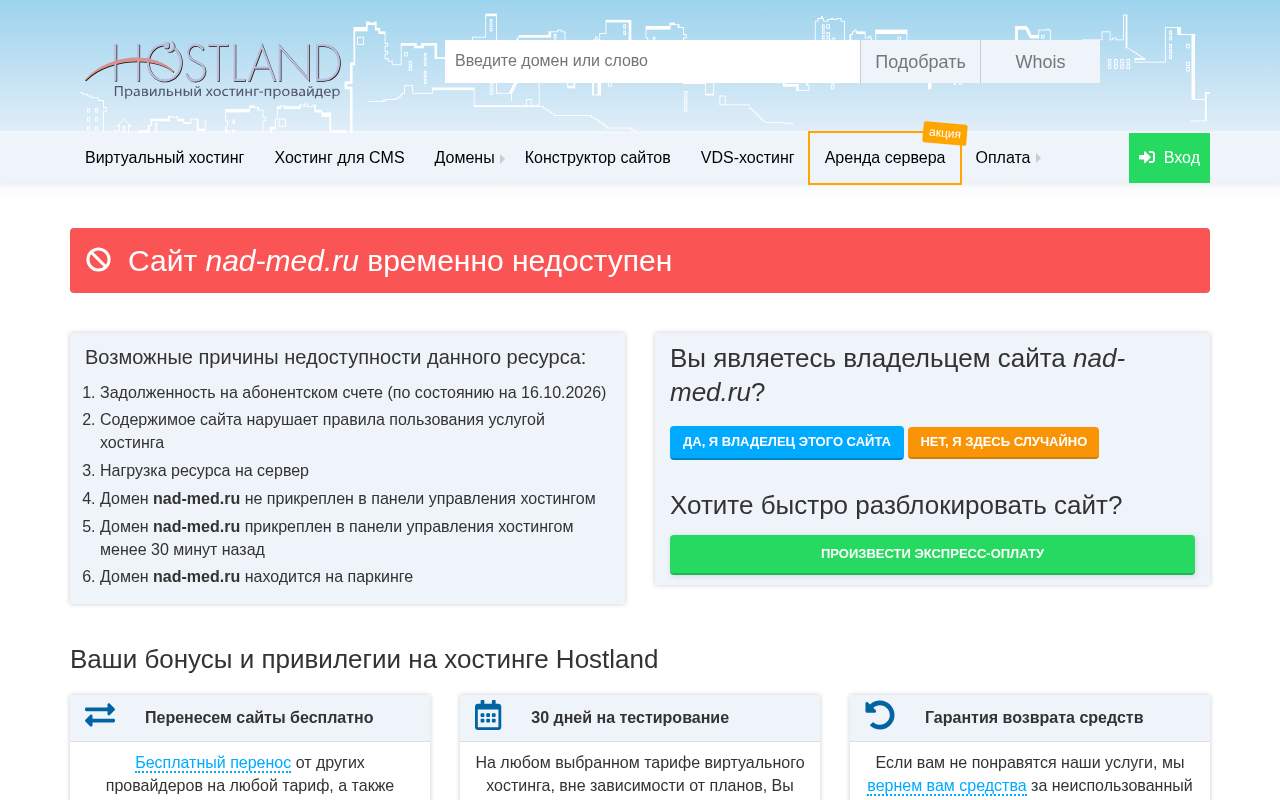Select Аренда сервера menu item
The height and width of the screenshot is (800, 1280).
click(x=885, y=158)
